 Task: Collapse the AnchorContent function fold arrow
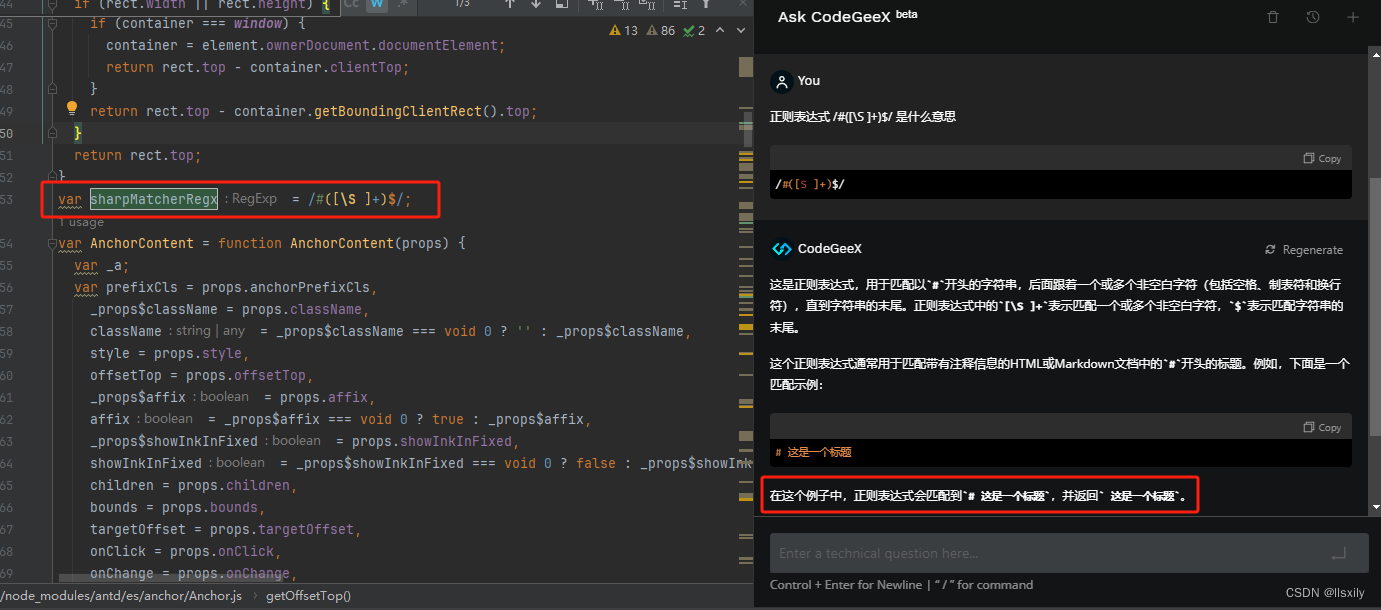[52, 242]
